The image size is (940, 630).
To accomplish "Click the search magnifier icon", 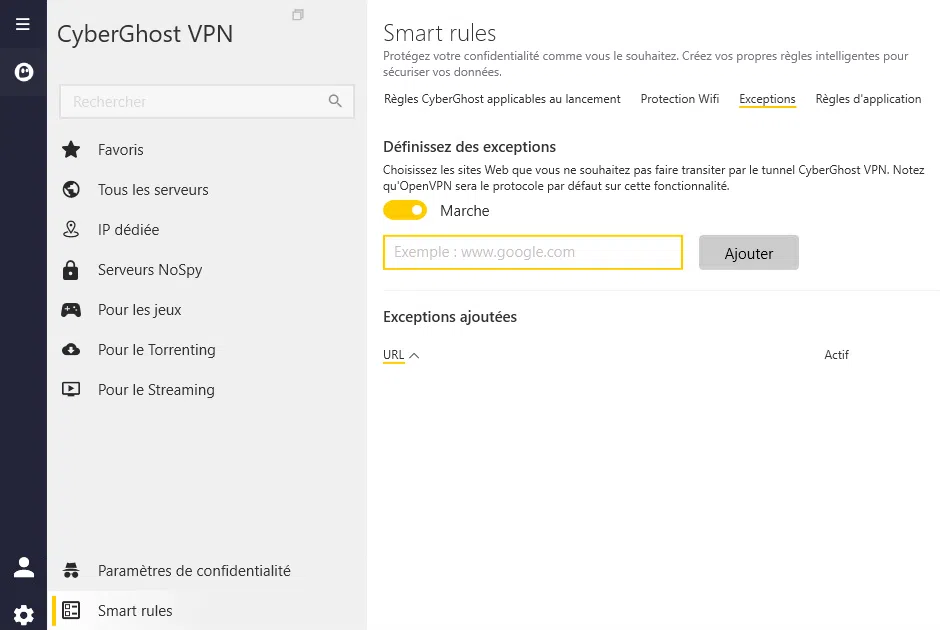I will 336,102.
